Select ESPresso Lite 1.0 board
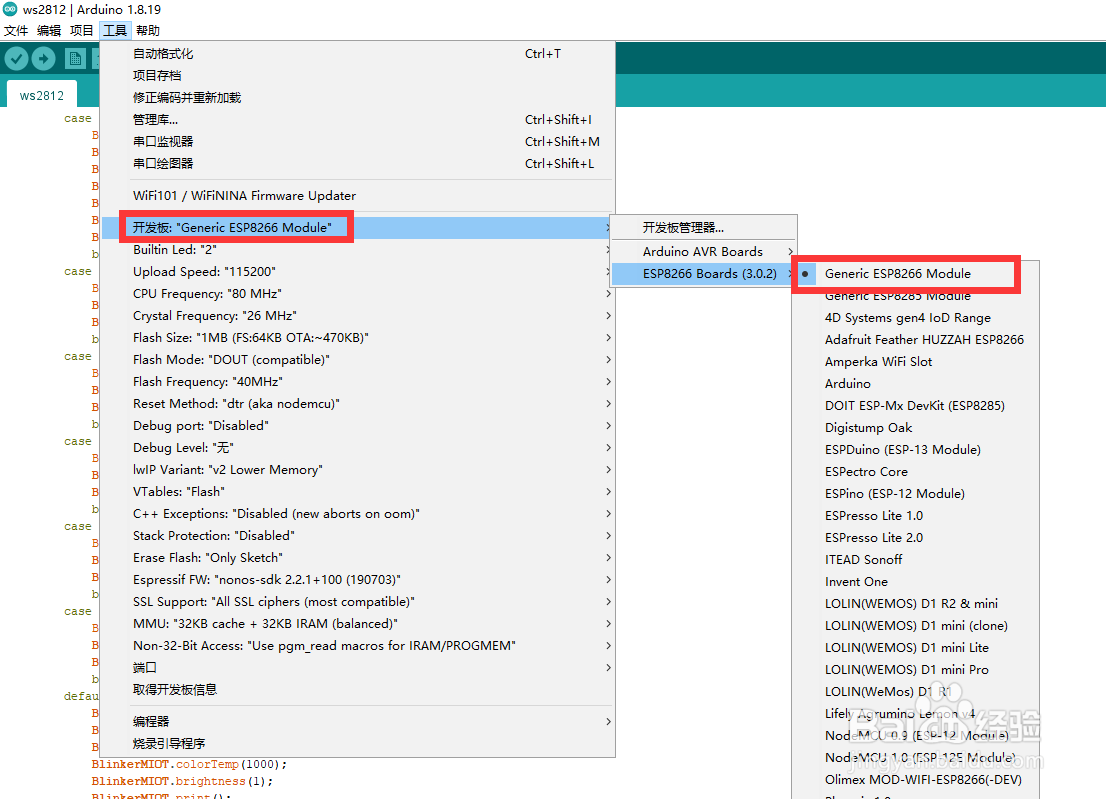The width and height of the screenshot is (1106, 799). click(916, 516)
